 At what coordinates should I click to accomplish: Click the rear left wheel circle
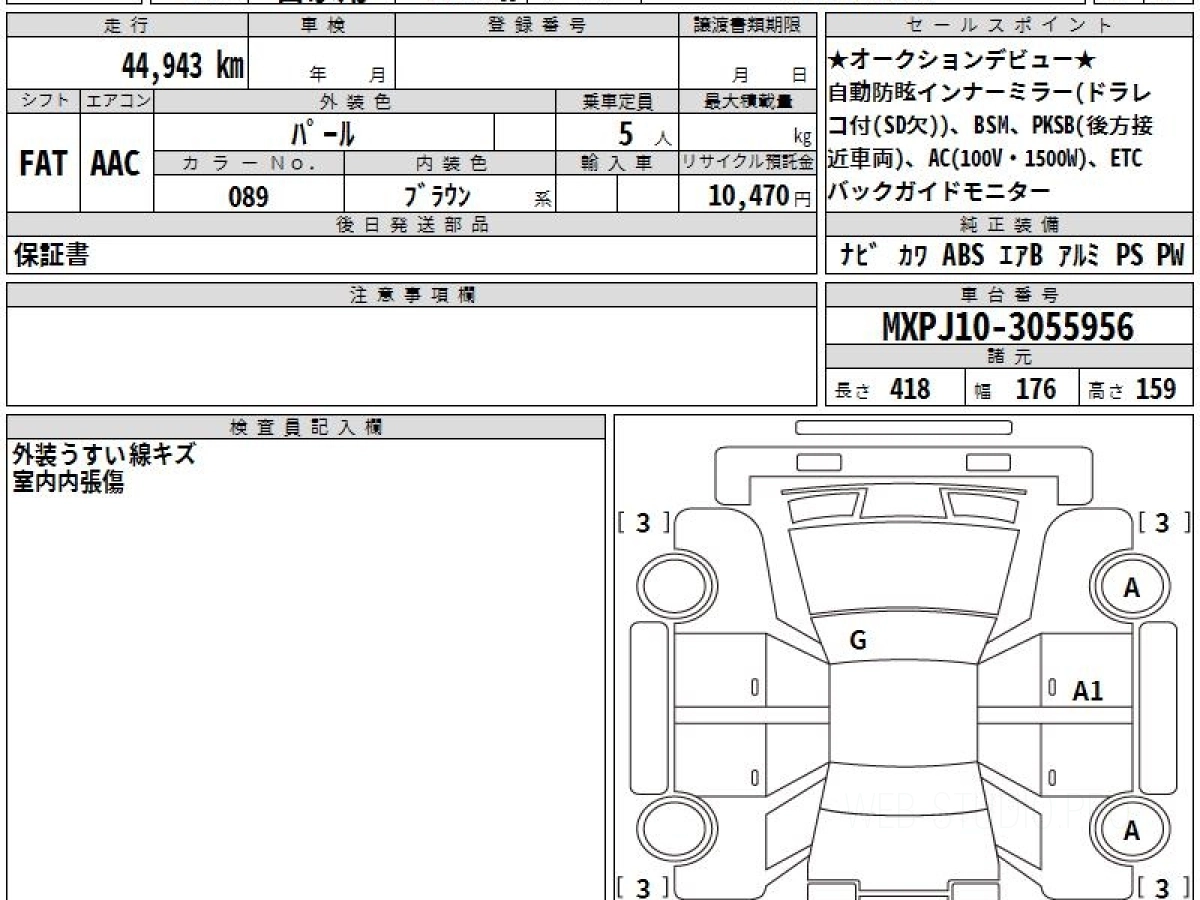(672, 831)
